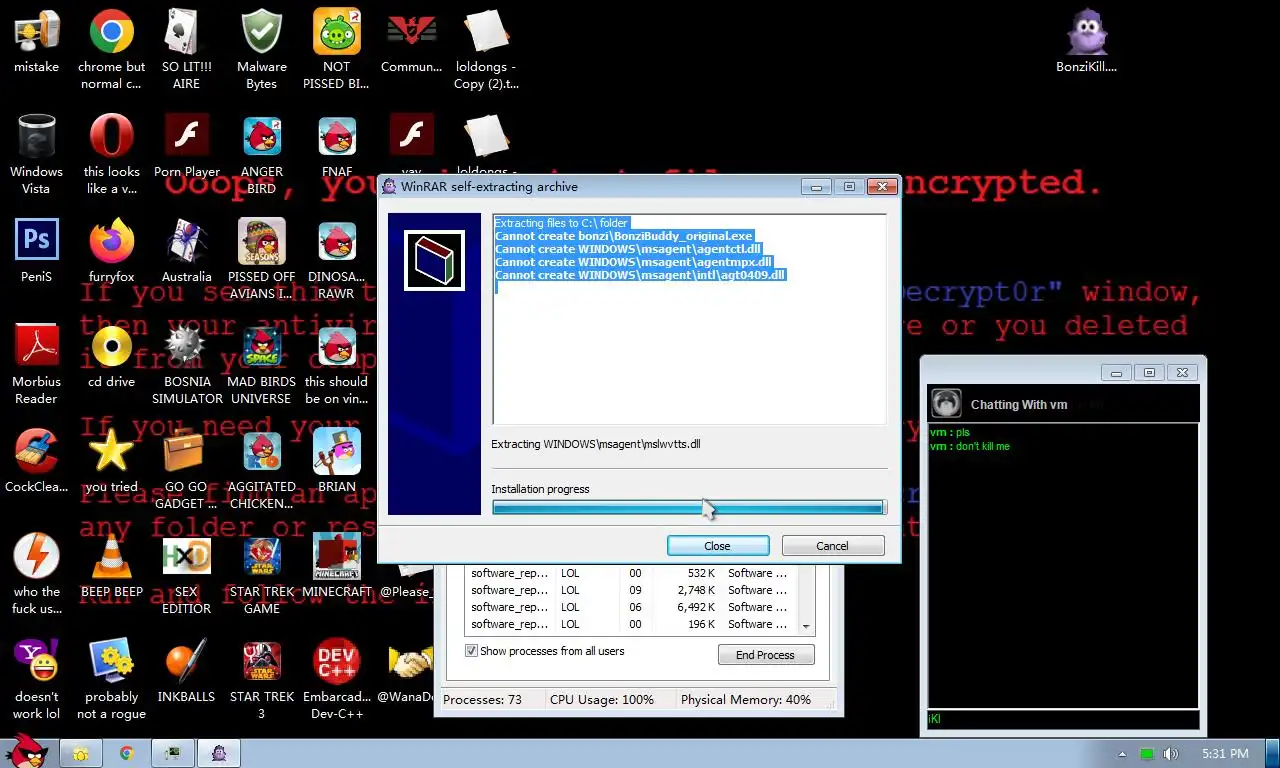Open the BEEP BEEP VLC cone icon
Screen dimensions: 1280x768
tap(111, 566)
